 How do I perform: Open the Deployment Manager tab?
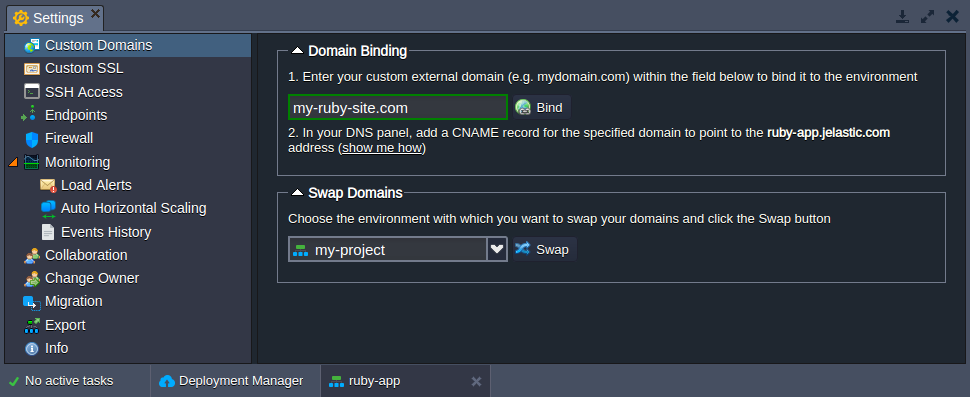235,381
